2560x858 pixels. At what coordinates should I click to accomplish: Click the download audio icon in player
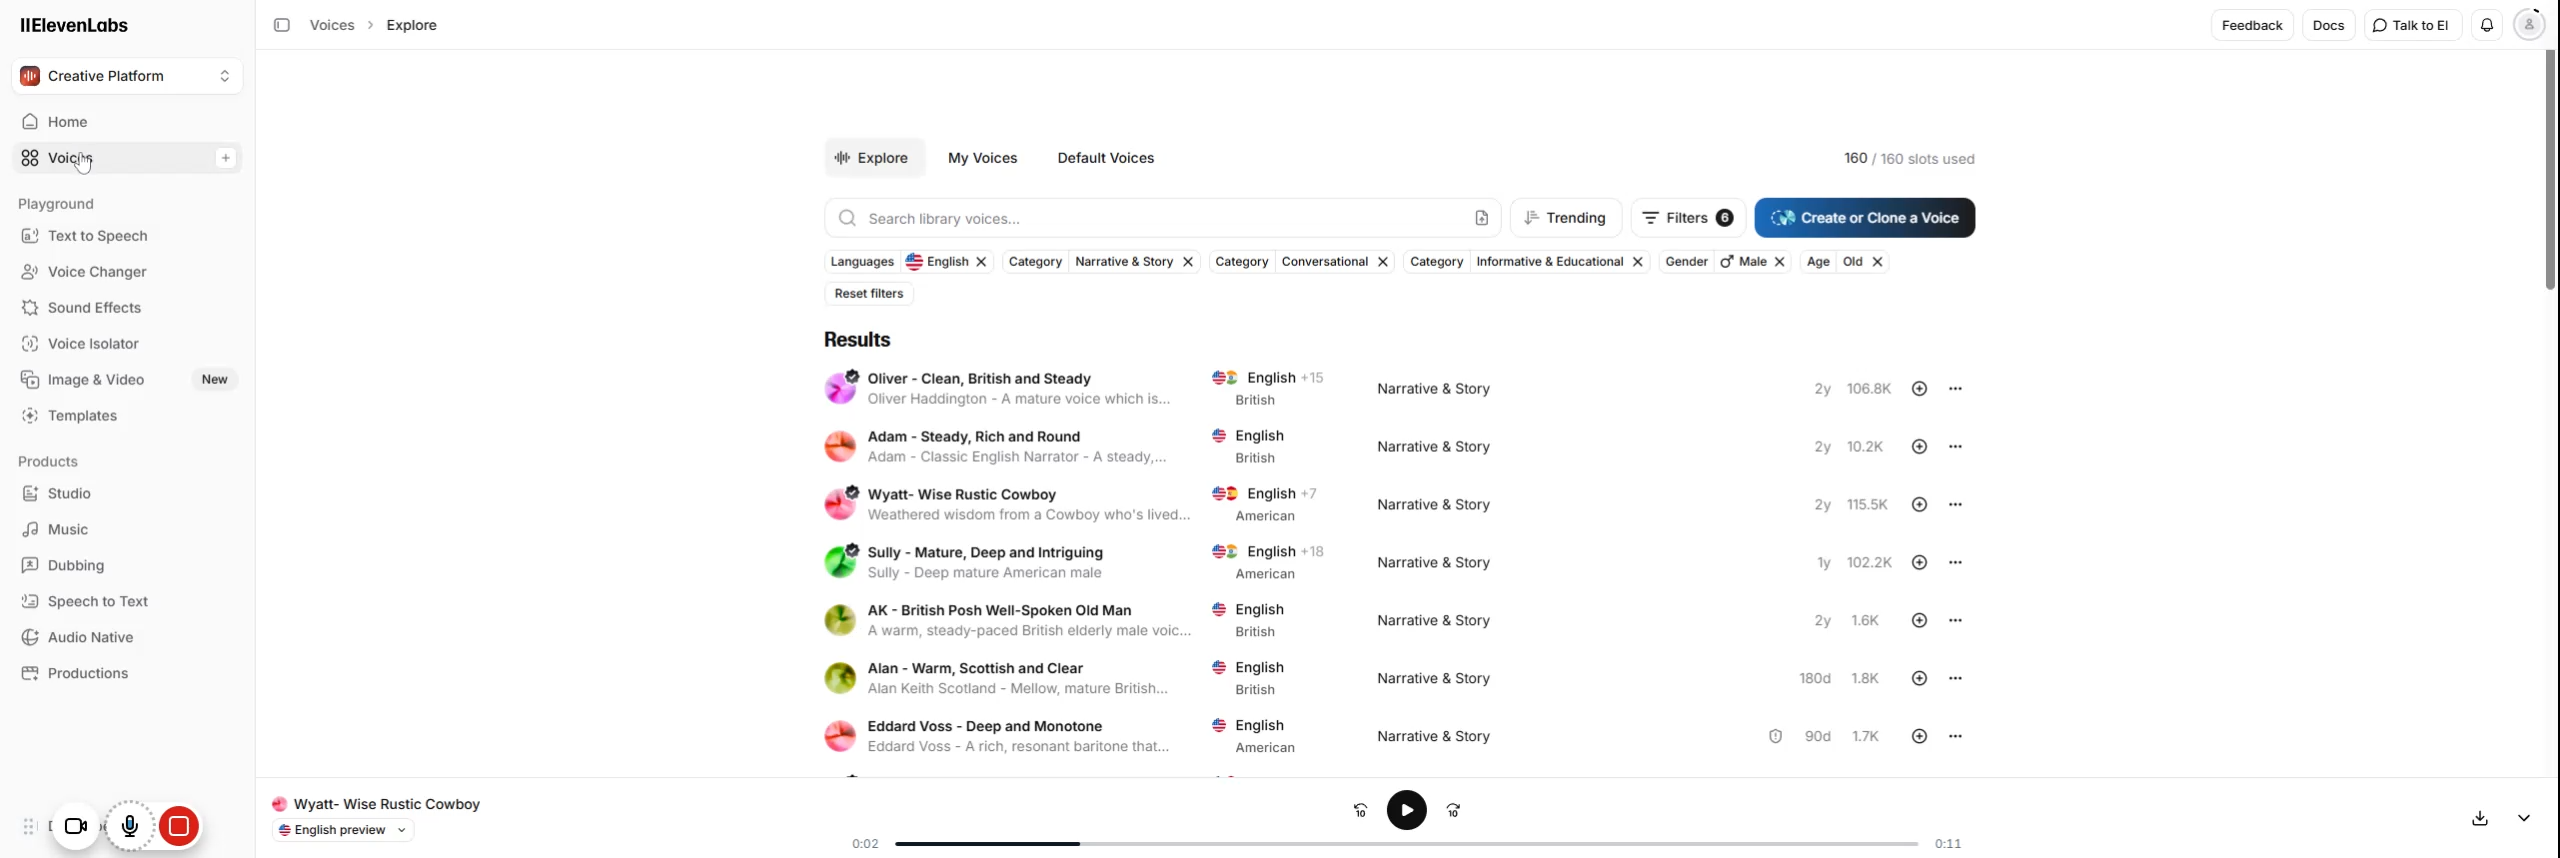pyautogui.click(x=2480, y=818)
